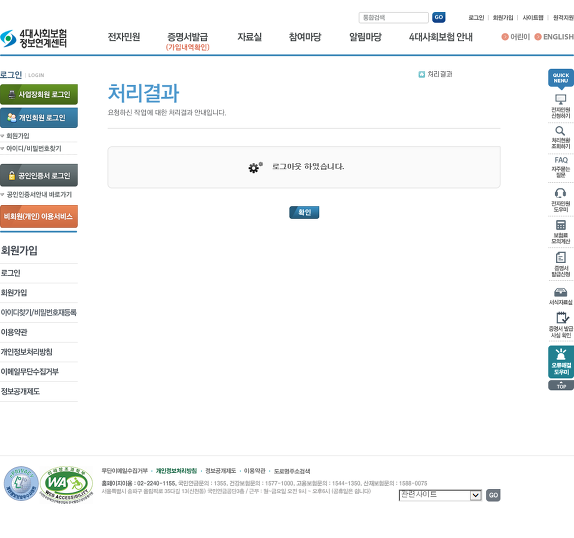Open the 알림마당 main menu
The height and width of the screenshot is (538, 574).
pos(365,37)
